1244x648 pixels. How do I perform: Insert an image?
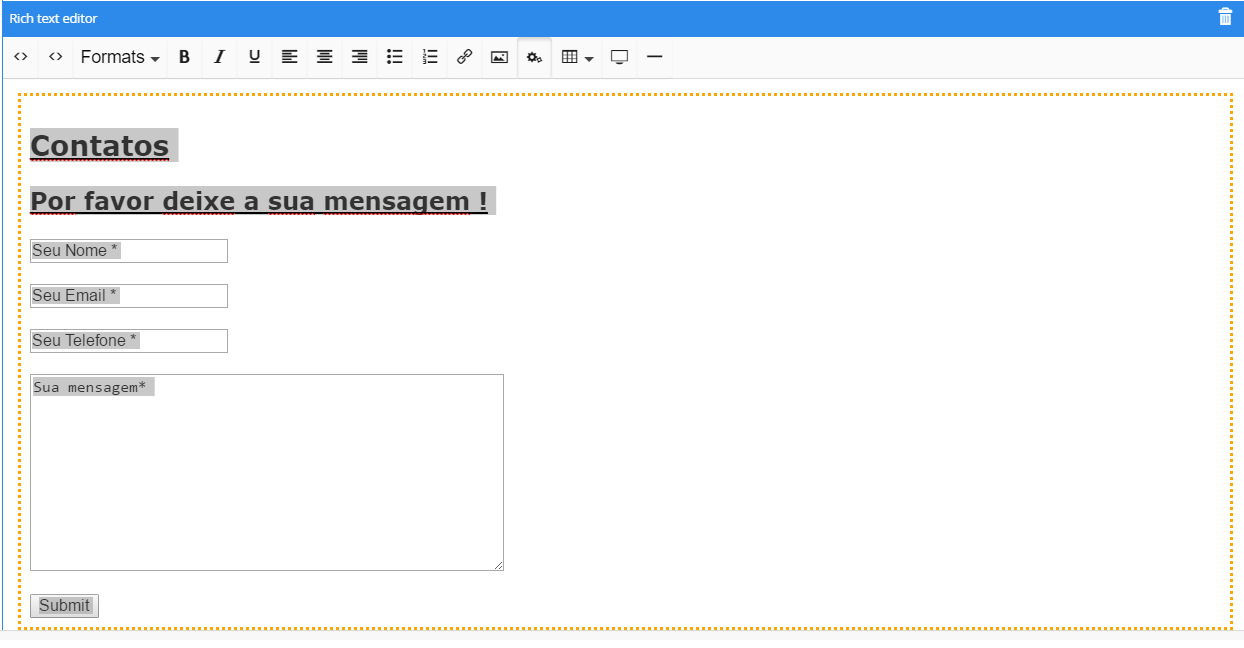tap(499, 57)
